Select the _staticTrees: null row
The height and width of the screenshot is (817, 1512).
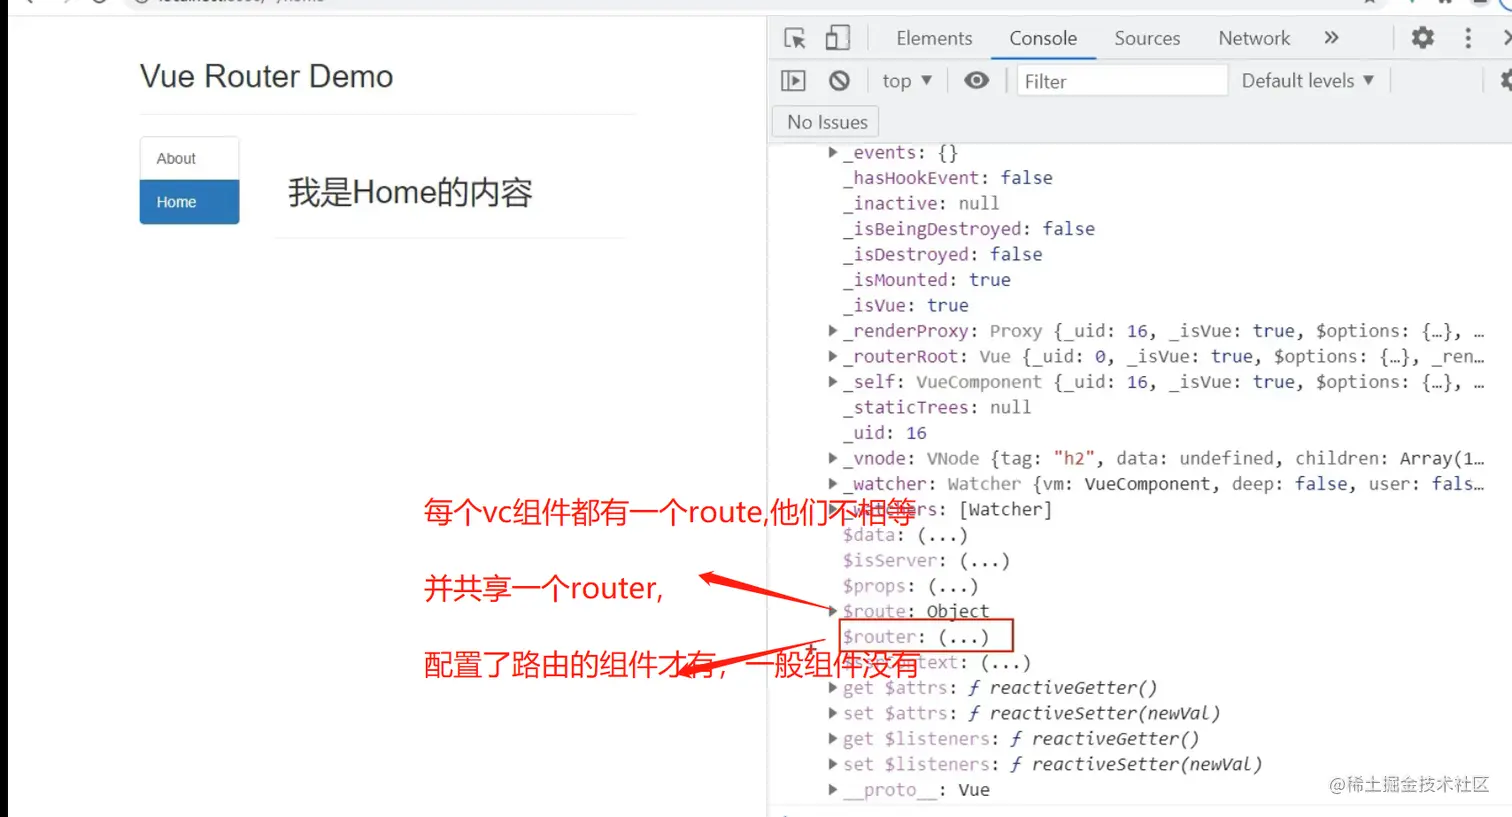(937, 407)
